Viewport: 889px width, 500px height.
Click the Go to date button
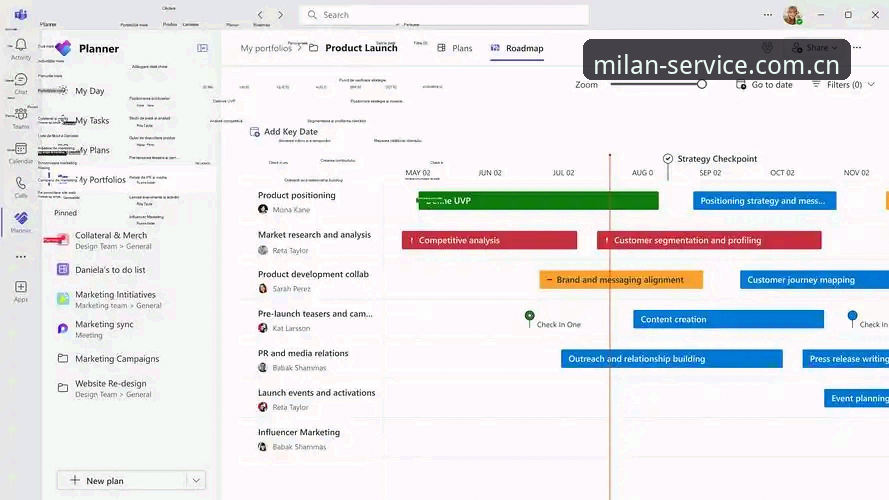point(764,84)
